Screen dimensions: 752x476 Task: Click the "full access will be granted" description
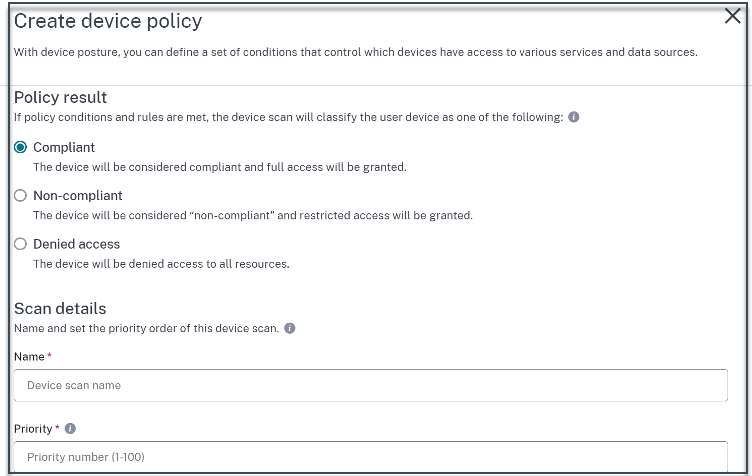220,167
